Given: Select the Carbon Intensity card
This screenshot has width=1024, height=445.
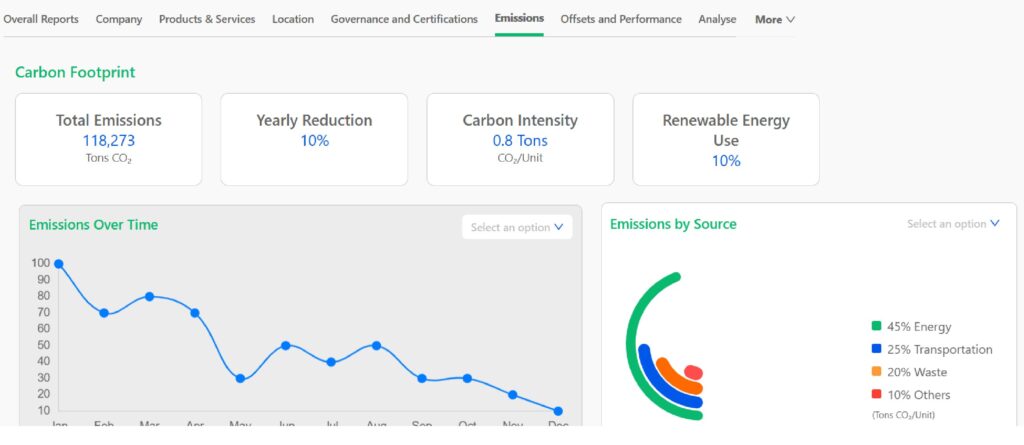Looking at the screenshot, I should (520, 139).
